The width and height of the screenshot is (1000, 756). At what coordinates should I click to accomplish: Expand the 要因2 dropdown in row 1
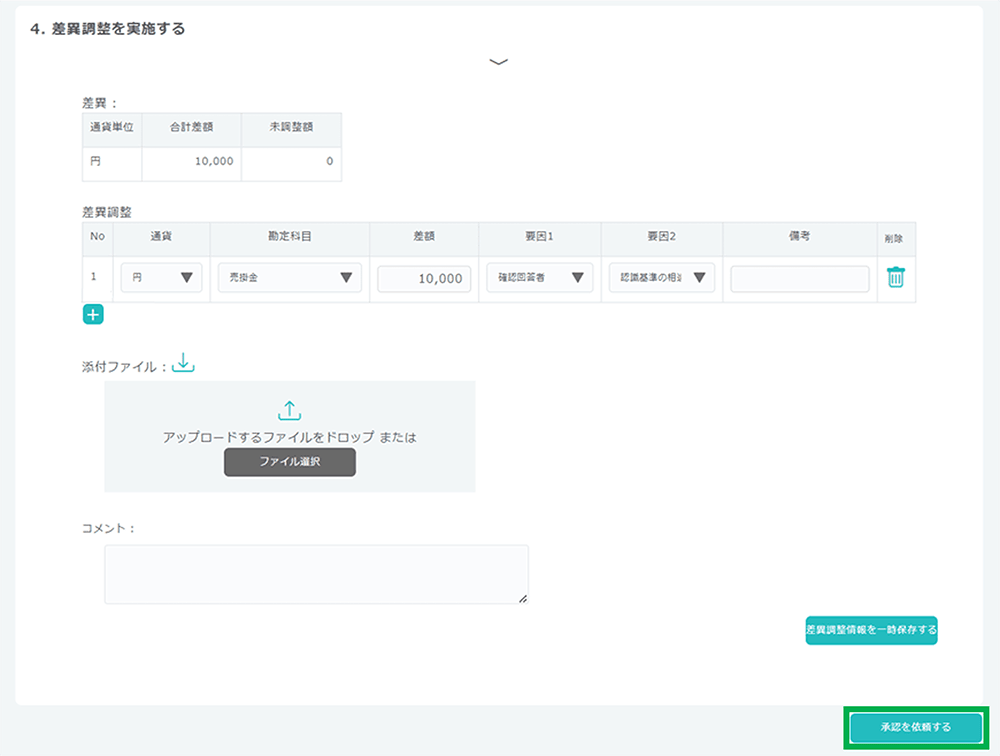(661, 278)
